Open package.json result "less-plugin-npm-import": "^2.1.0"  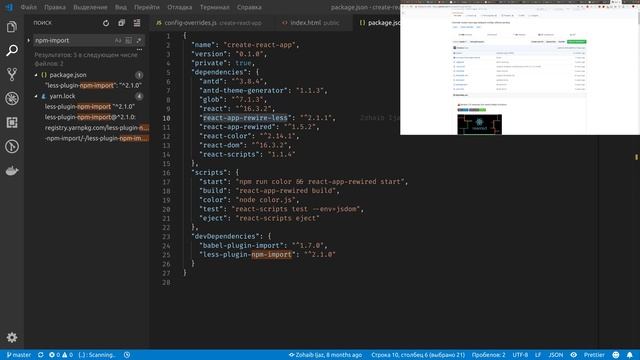[93, 85]
